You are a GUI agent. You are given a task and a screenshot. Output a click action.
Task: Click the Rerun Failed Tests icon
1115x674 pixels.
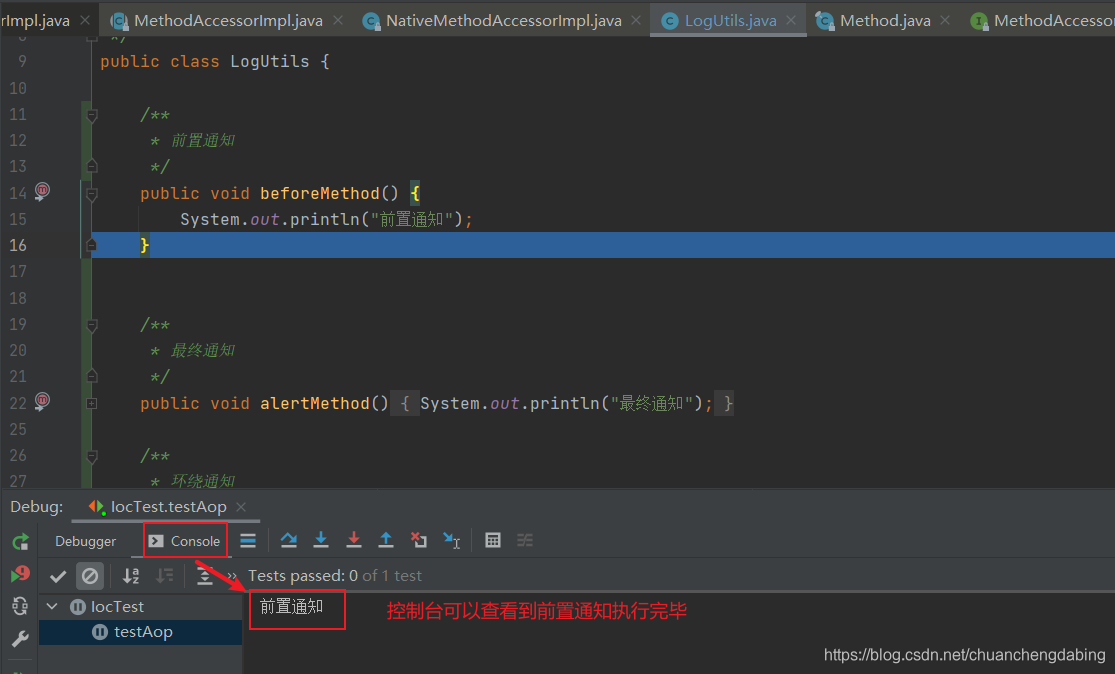(21, 574)
